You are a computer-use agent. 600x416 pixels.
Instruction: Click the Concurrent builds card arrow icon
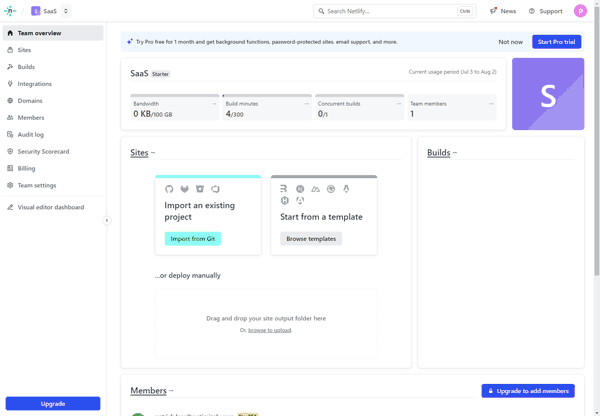(398, 104)
